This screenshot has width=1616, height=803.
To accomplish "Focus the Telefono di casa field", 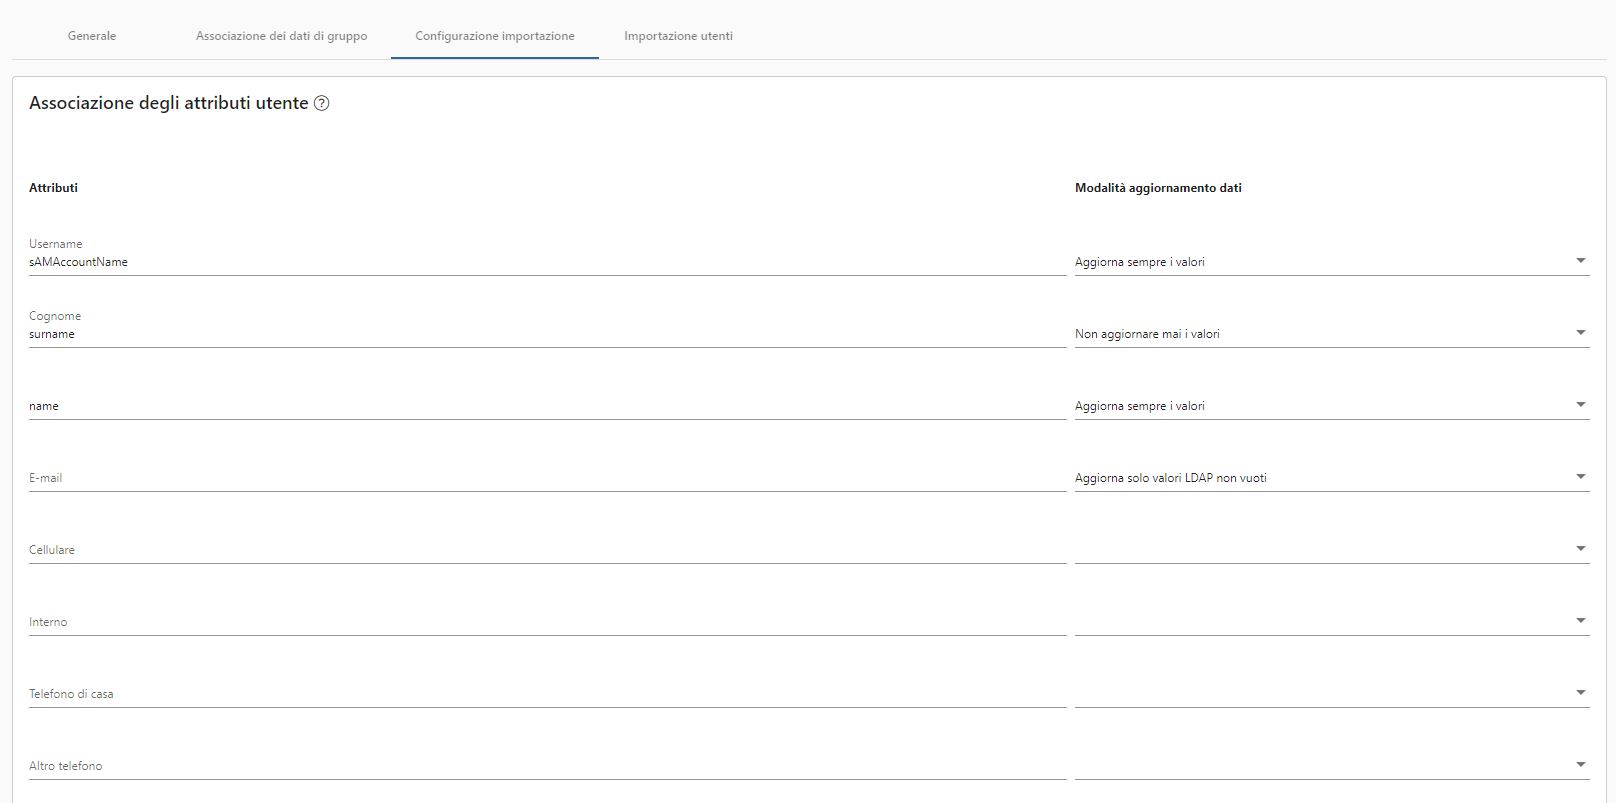I will pos(547,694).
